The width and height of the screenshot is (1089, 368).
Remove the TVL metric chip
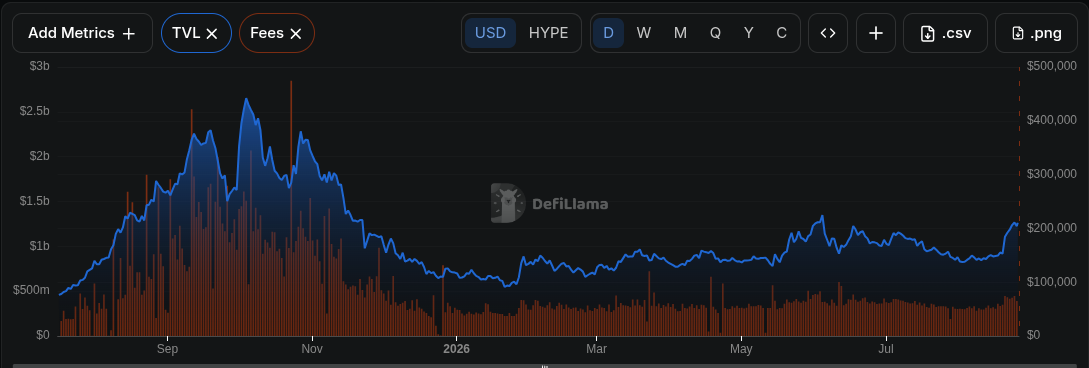(213, 33)
